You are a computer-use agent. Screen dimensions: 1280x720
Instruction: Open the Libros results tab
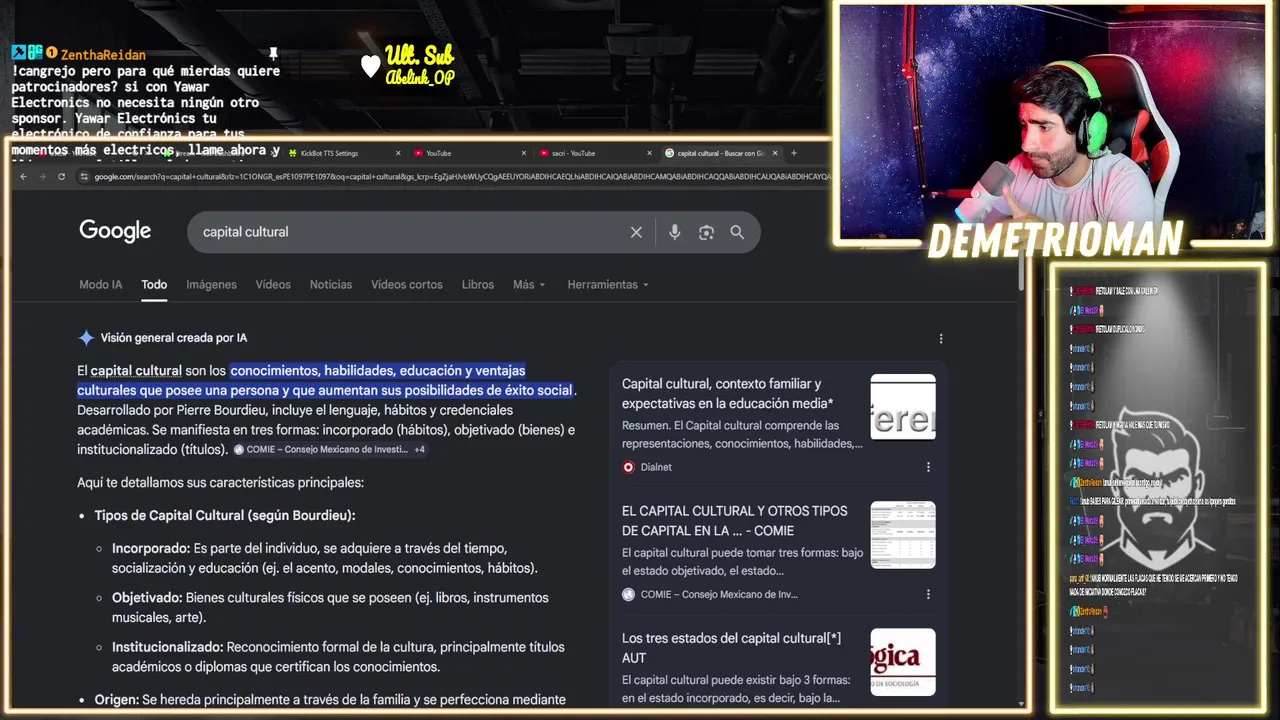coord(478,285)
